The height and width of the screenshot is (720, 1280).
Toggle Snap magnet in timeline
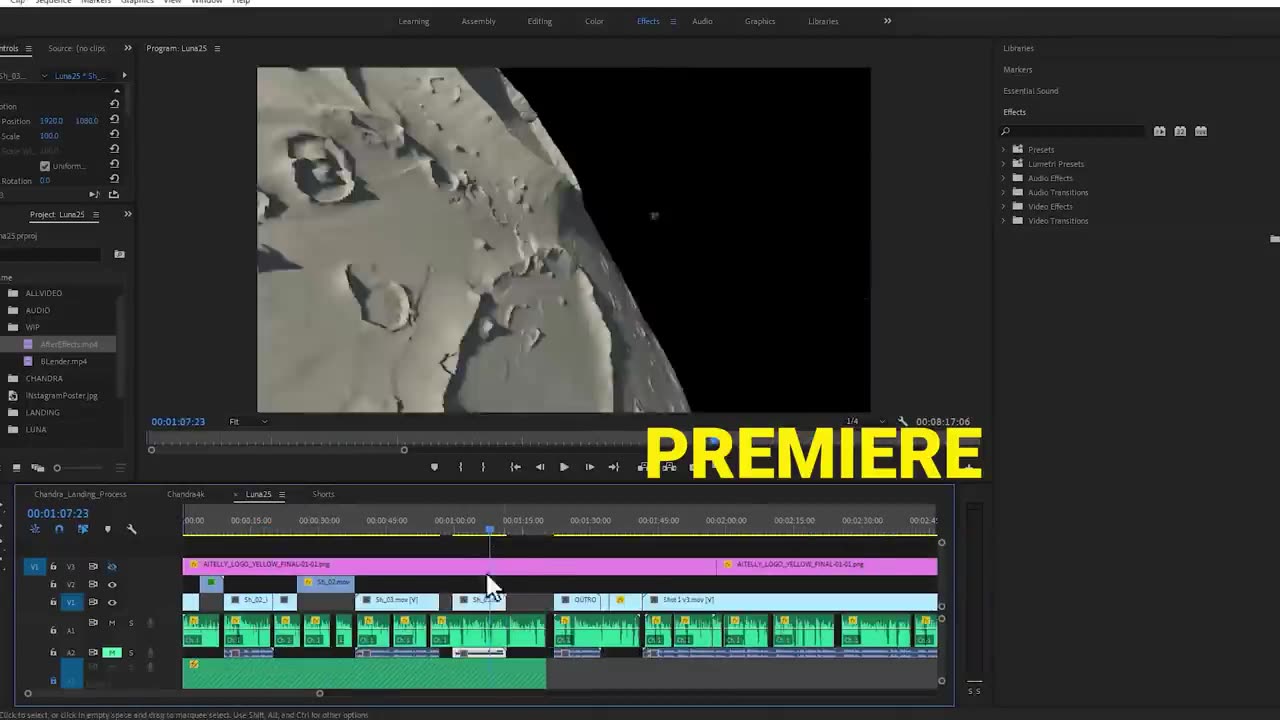click(x=59, y=529)
